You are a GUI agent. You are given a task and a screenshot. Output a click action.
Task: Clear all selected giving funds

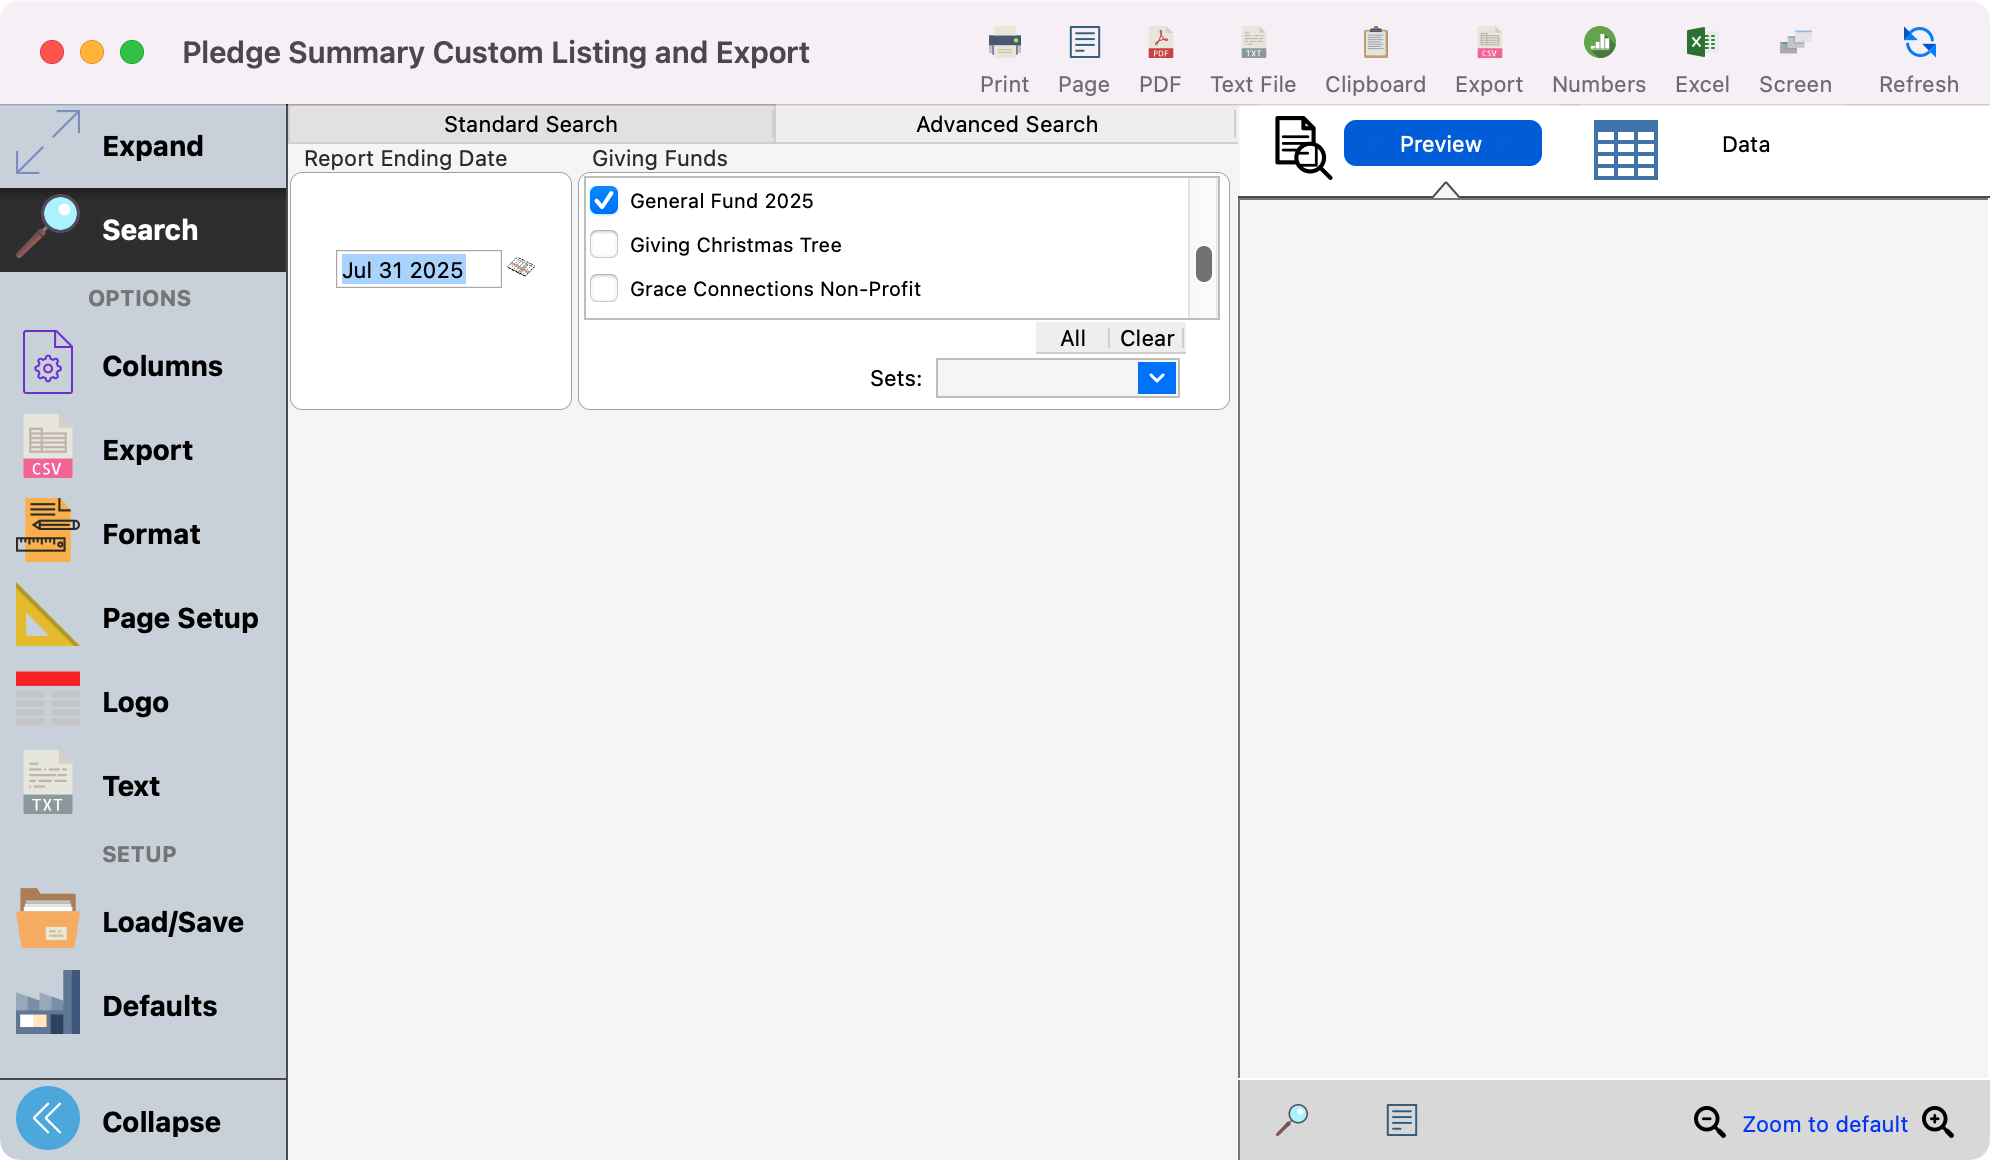[1146, 338]
